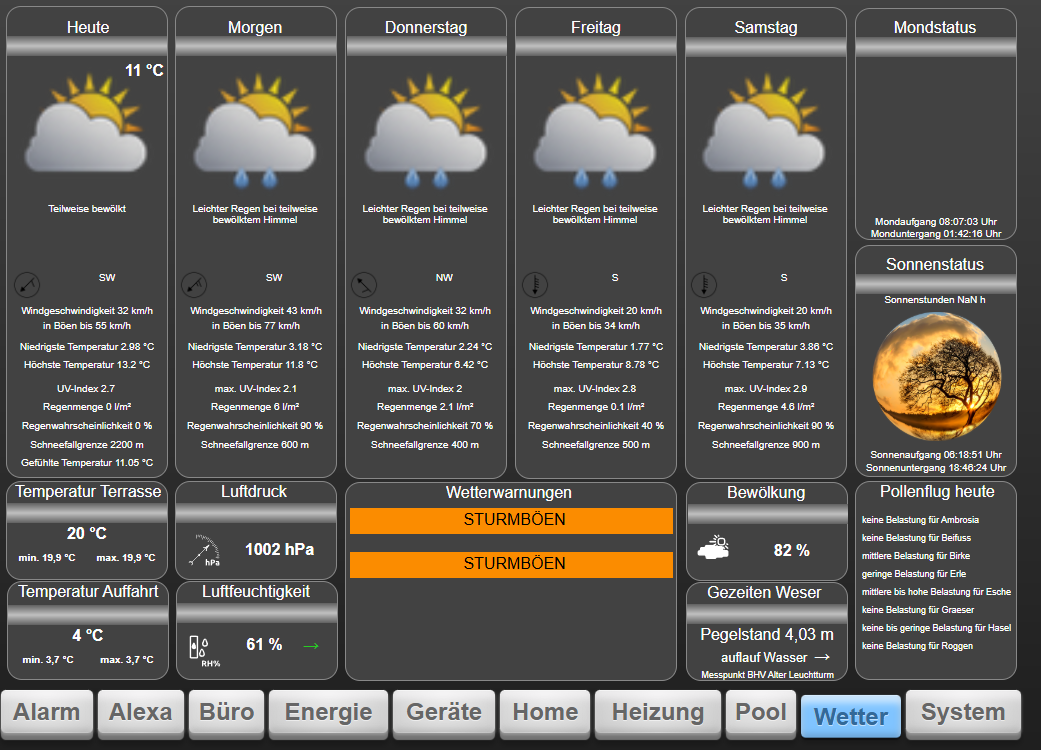
Task: Click the Pegelstand 4,03 m reading
Action: 766,633
